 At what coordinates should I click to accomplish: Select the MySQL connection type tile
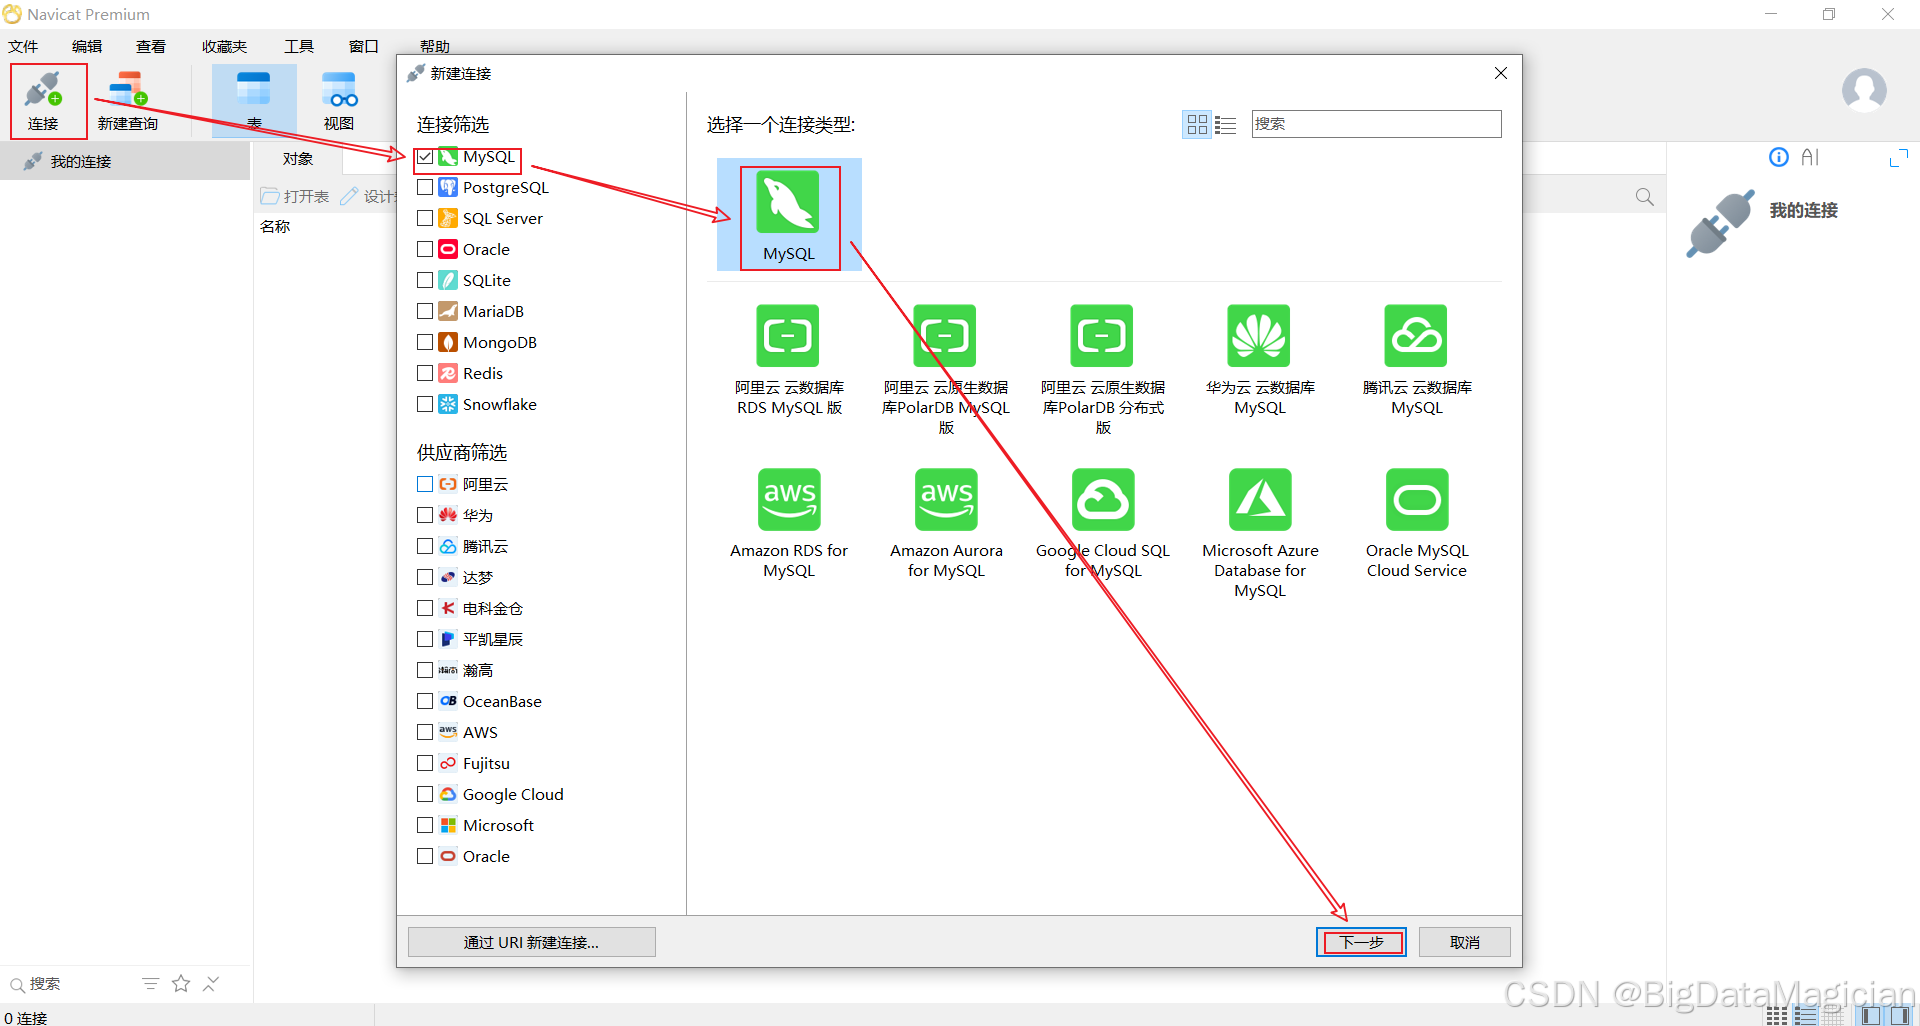789,215
